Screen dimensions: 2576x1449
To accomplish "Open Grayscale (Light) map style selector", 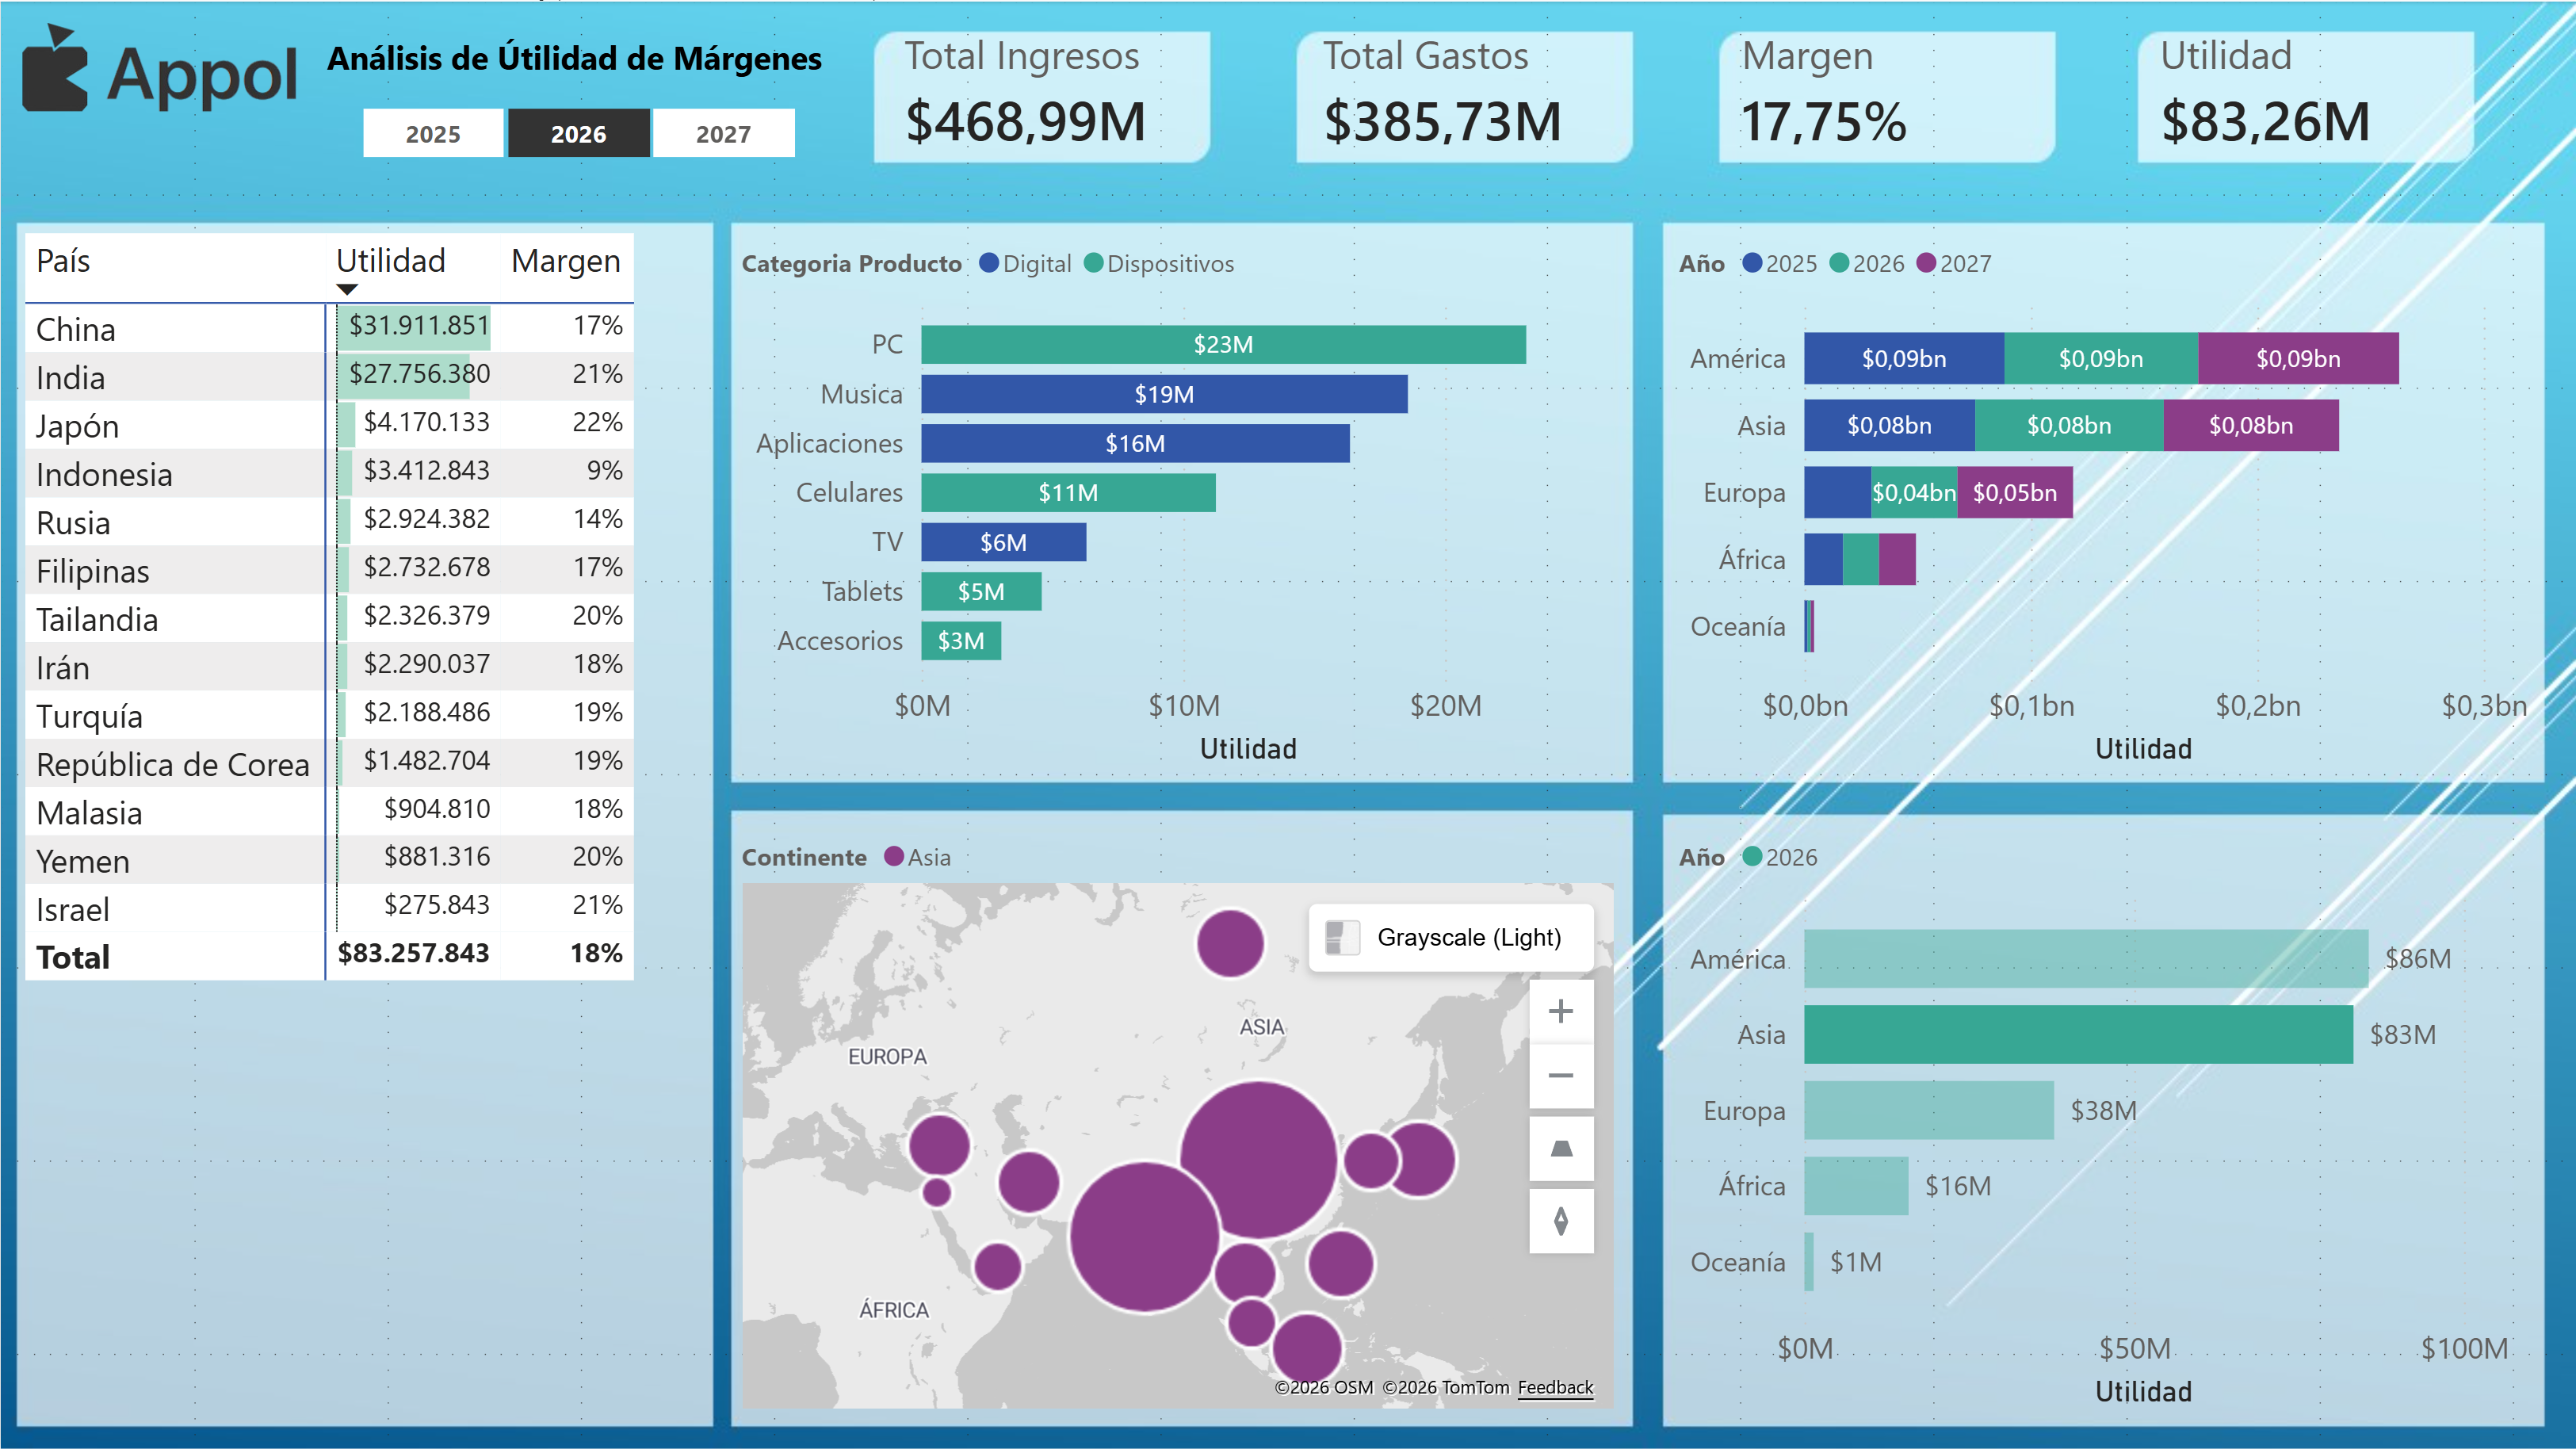I will (1467, 937).
